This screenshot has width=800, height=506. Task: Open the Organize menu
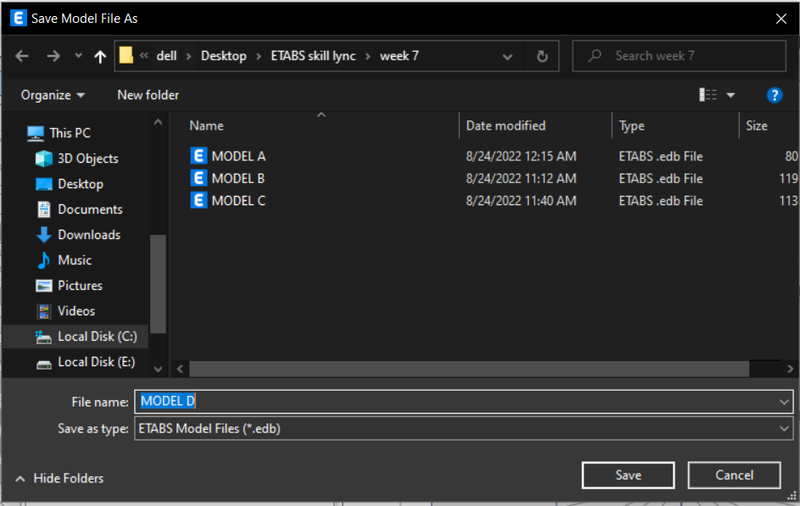[53, 95]
